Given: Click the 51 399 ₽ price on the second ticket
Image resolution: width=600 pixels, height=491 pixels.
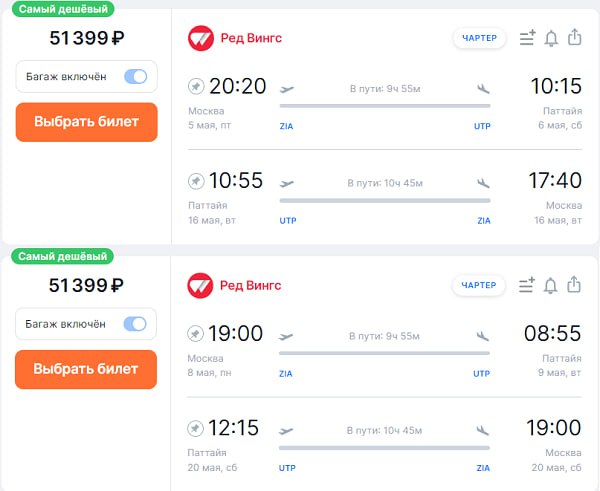Looking at the screenshot, I should (86, 286).
